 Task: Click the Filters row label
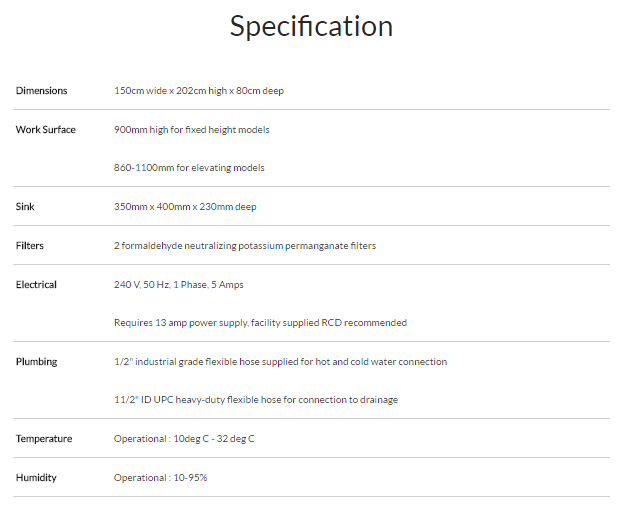30,246
